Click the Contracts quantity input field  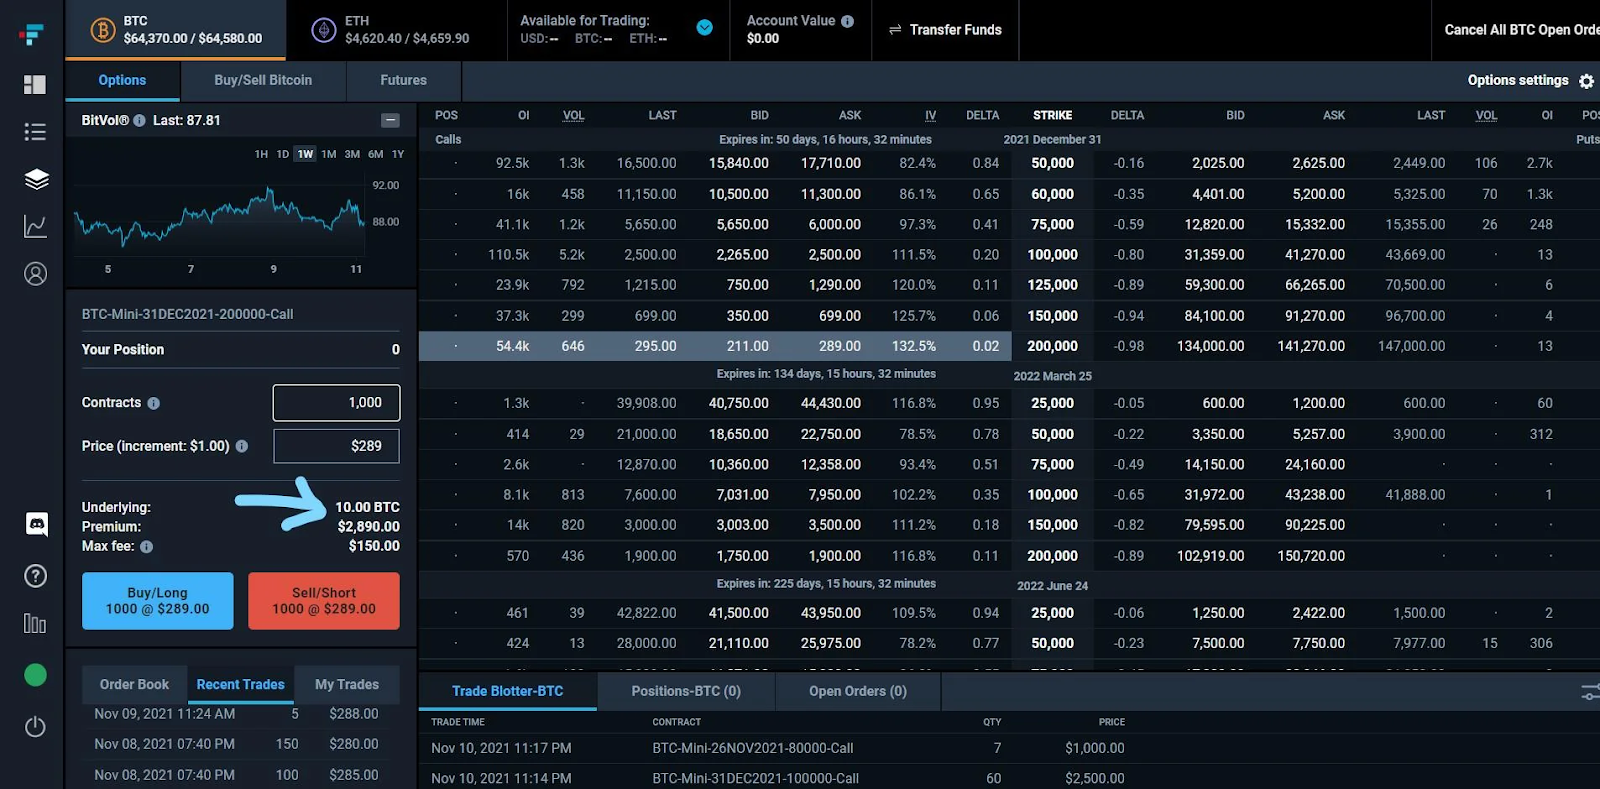(x=336, y=403)
